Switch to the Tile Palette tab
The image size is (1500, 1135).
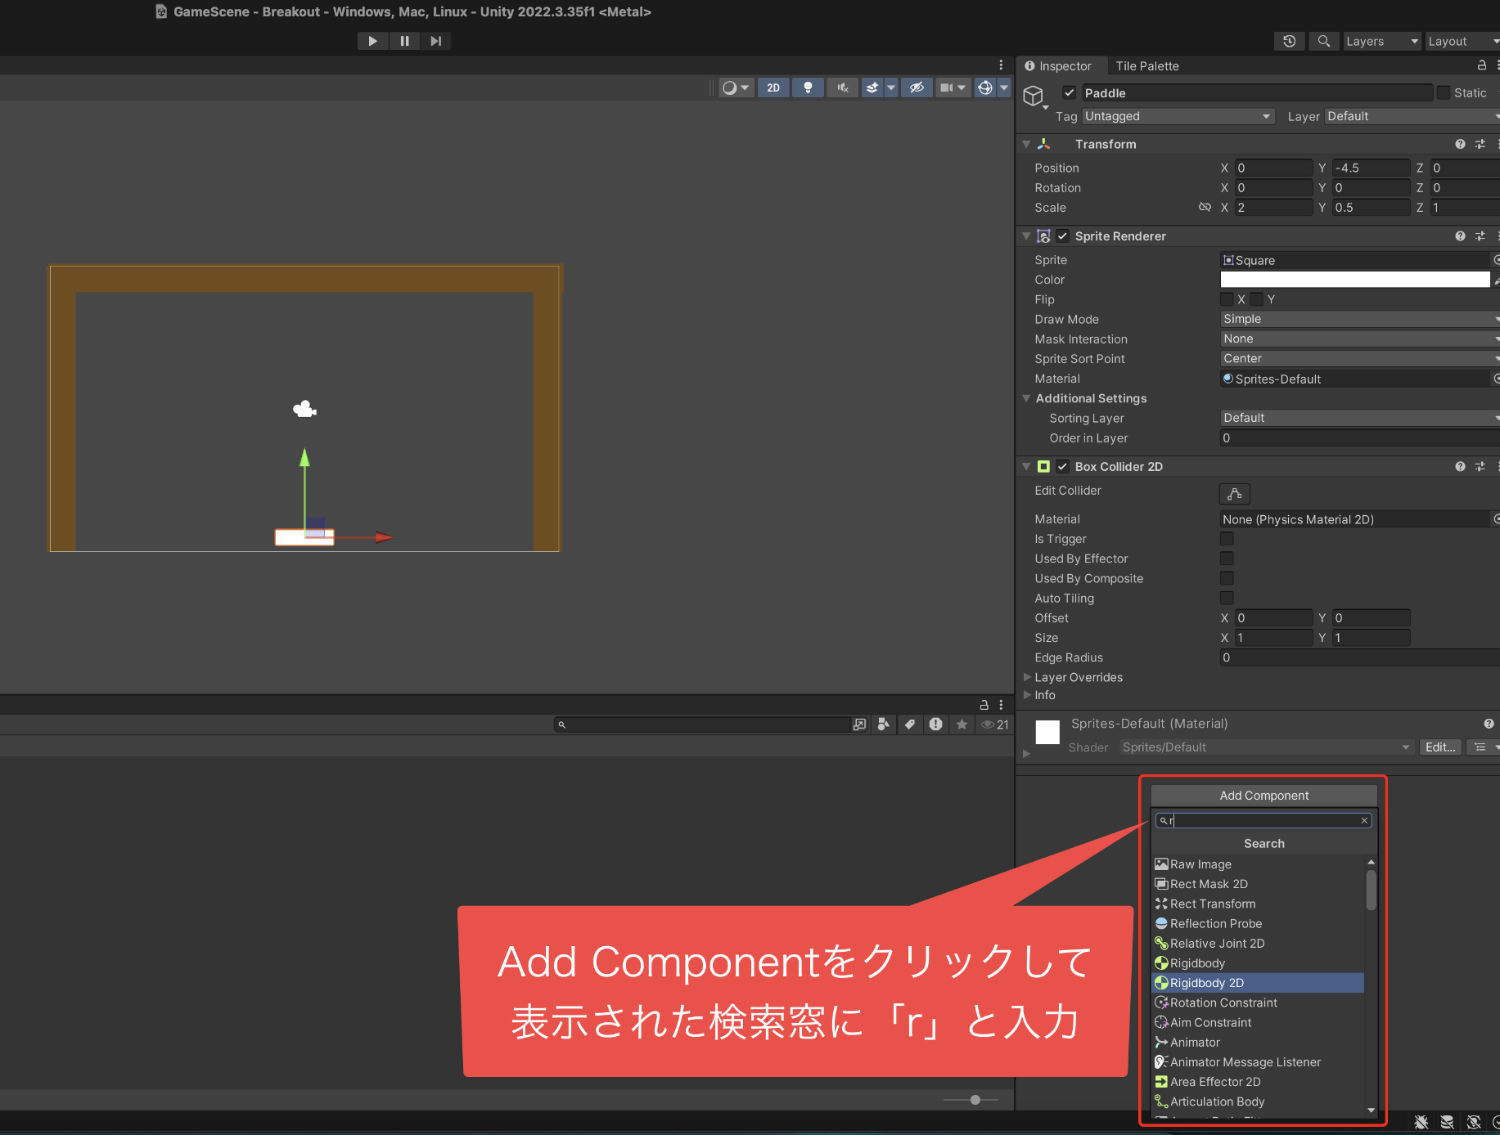(1147, 66)
